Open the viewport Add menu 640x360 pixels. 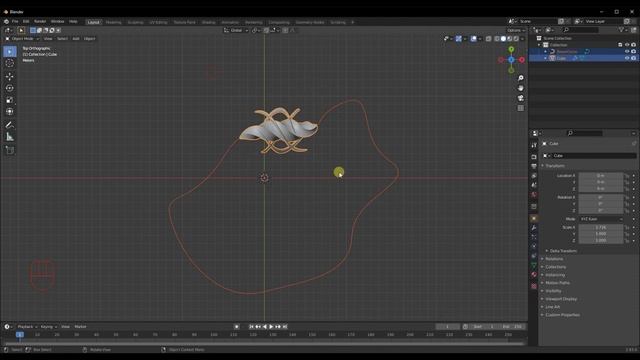coord(76,39)
